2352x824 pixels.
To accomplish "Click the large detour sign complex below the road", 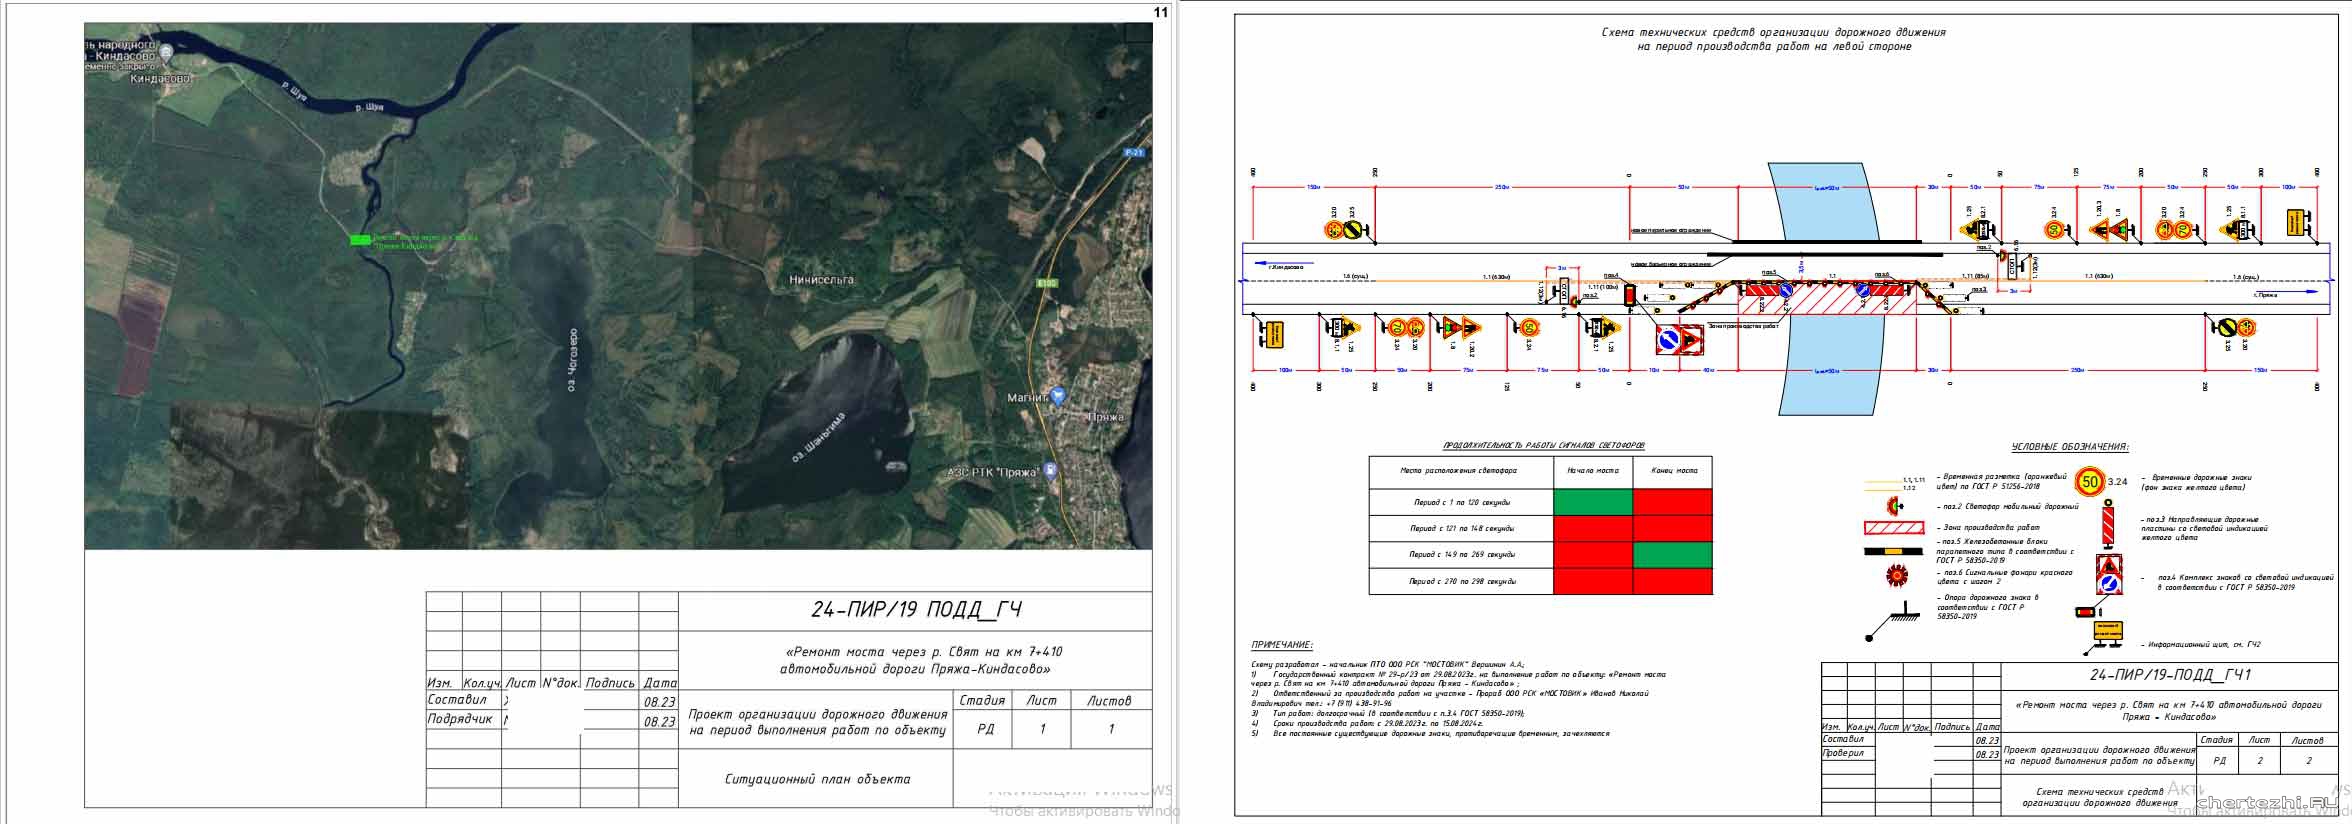I will [x=1680, y=341].
